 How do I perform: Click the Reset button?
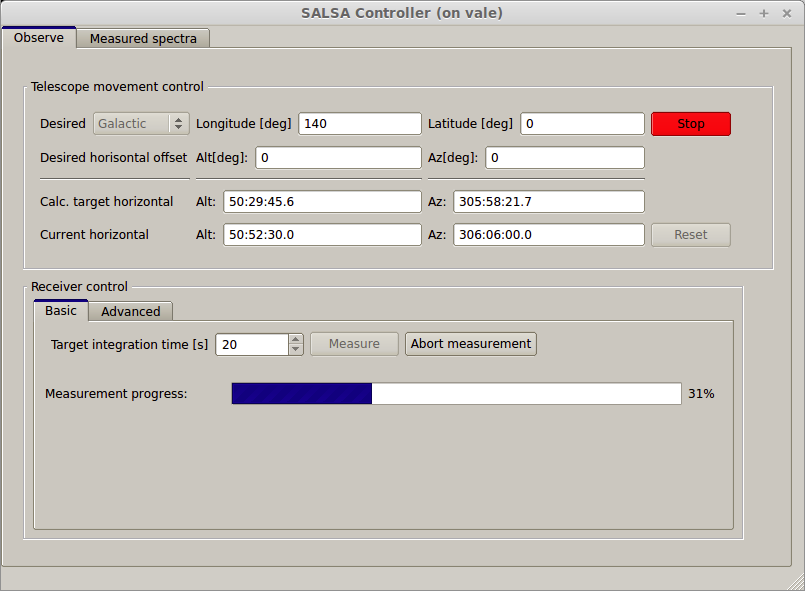click(x=691, y=235)
